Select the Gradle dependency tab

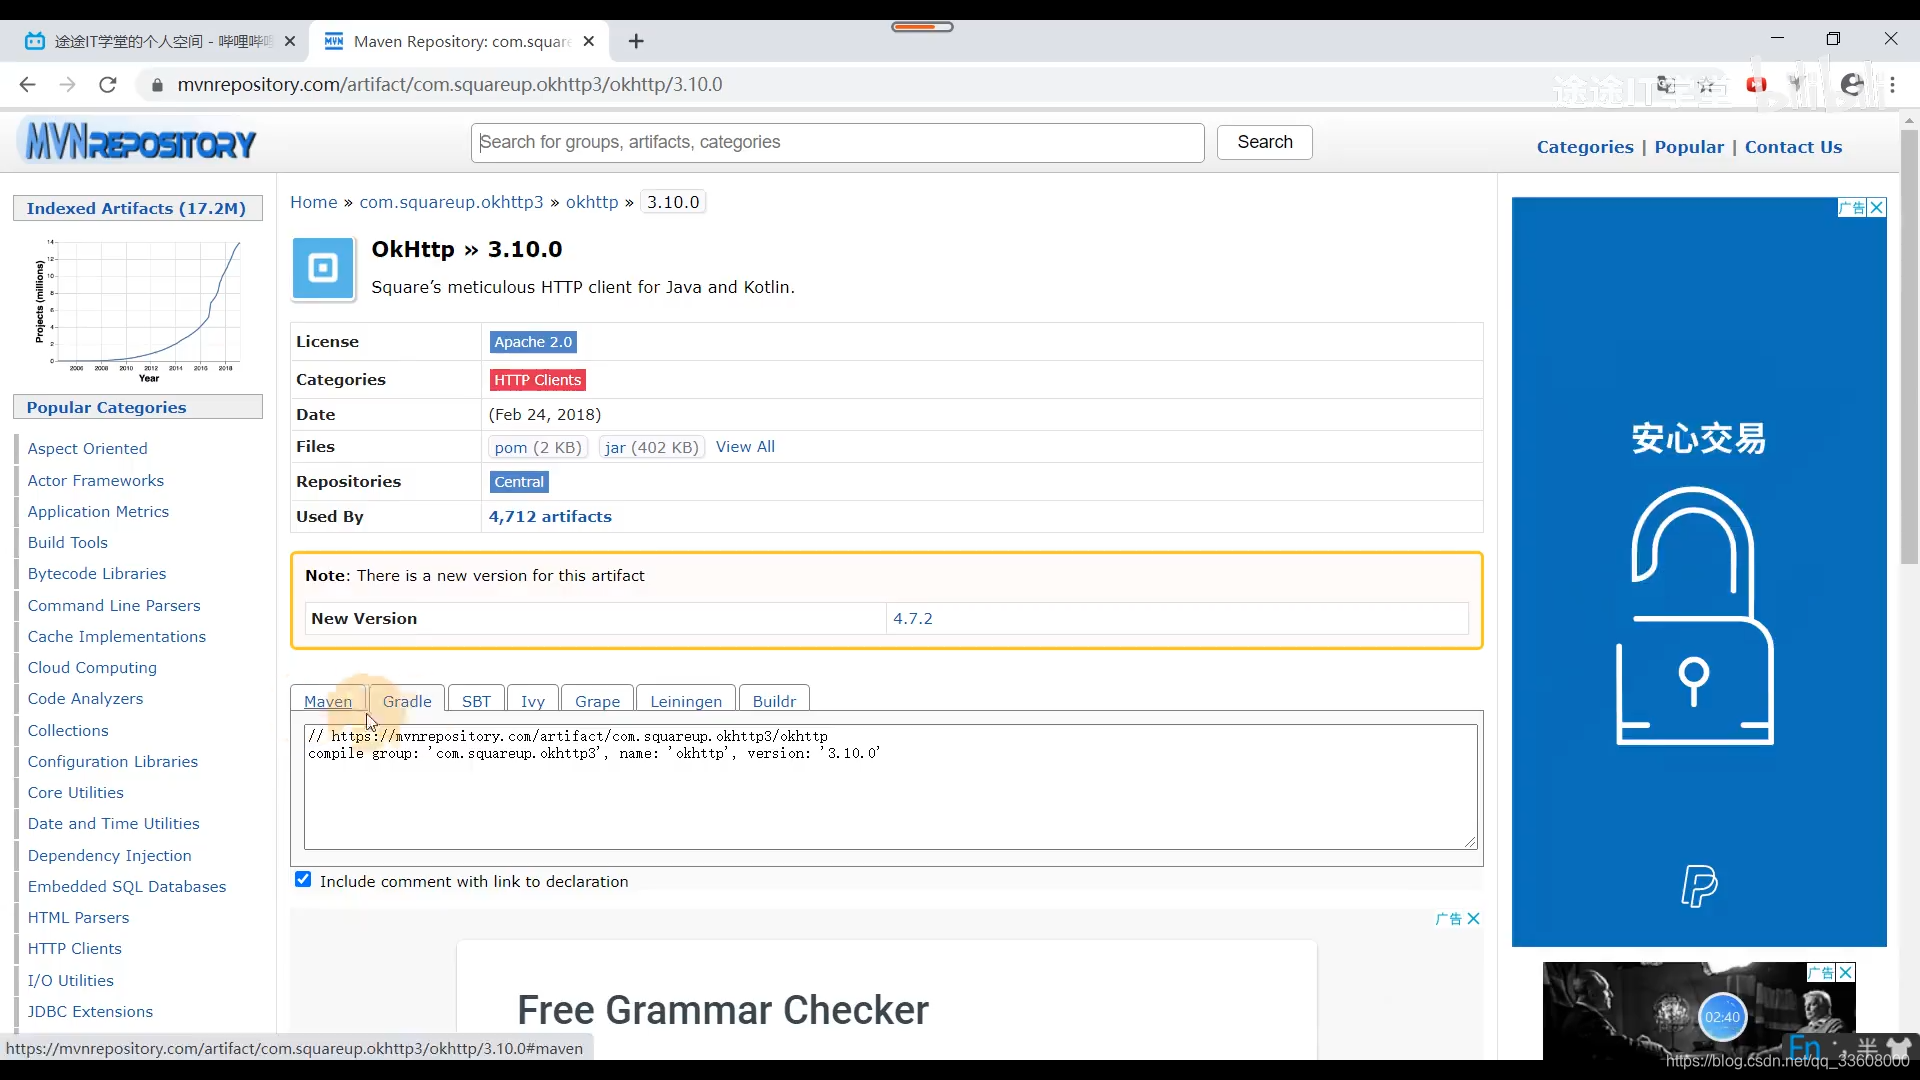[407, 701]
